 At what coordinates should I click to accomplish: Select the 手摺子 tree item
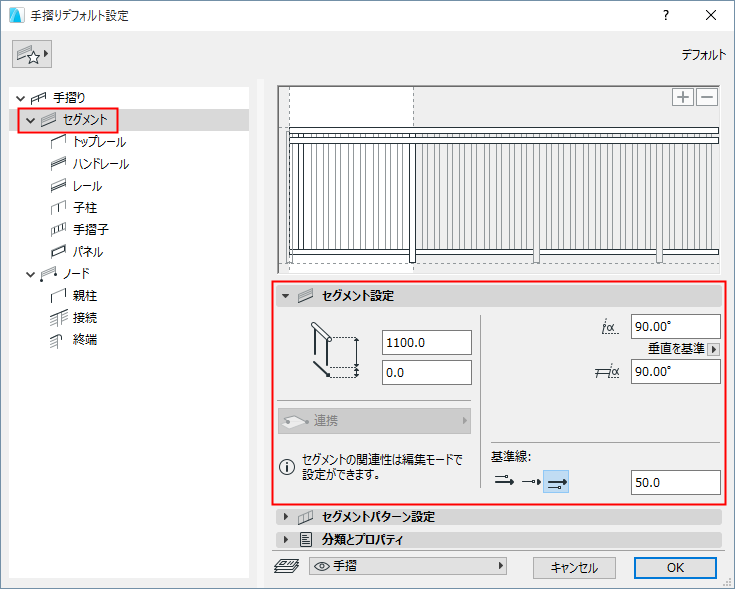[x=90, y=229]
